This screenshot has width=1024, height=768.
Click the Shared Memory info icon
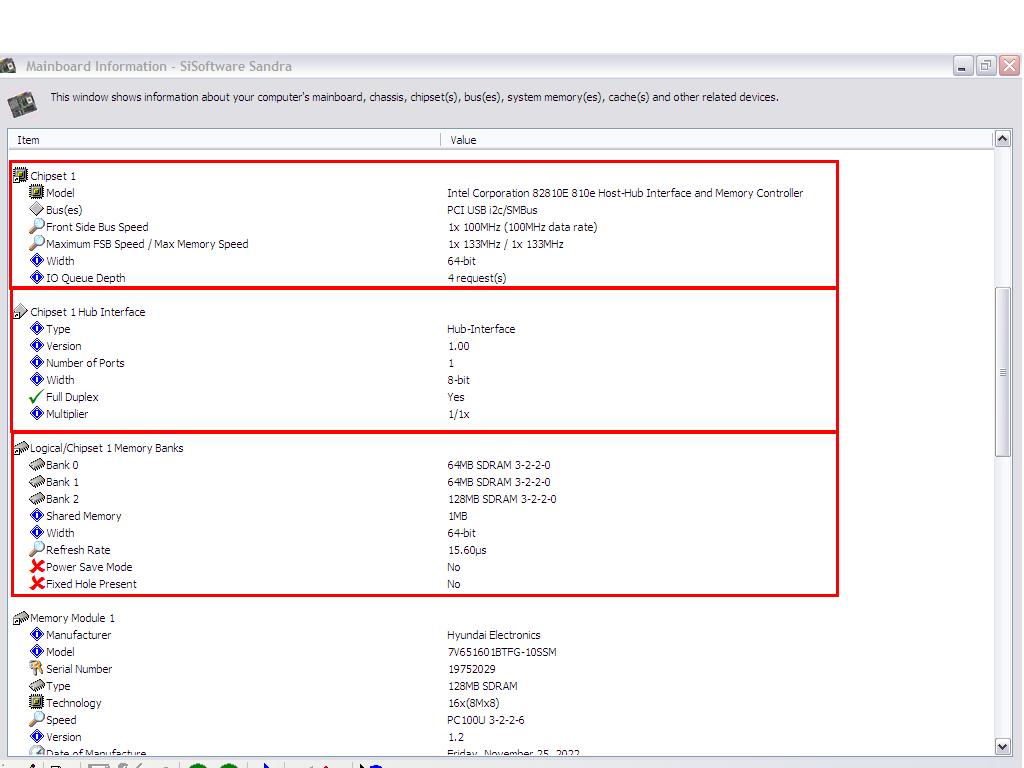click(x=37, y=516)
